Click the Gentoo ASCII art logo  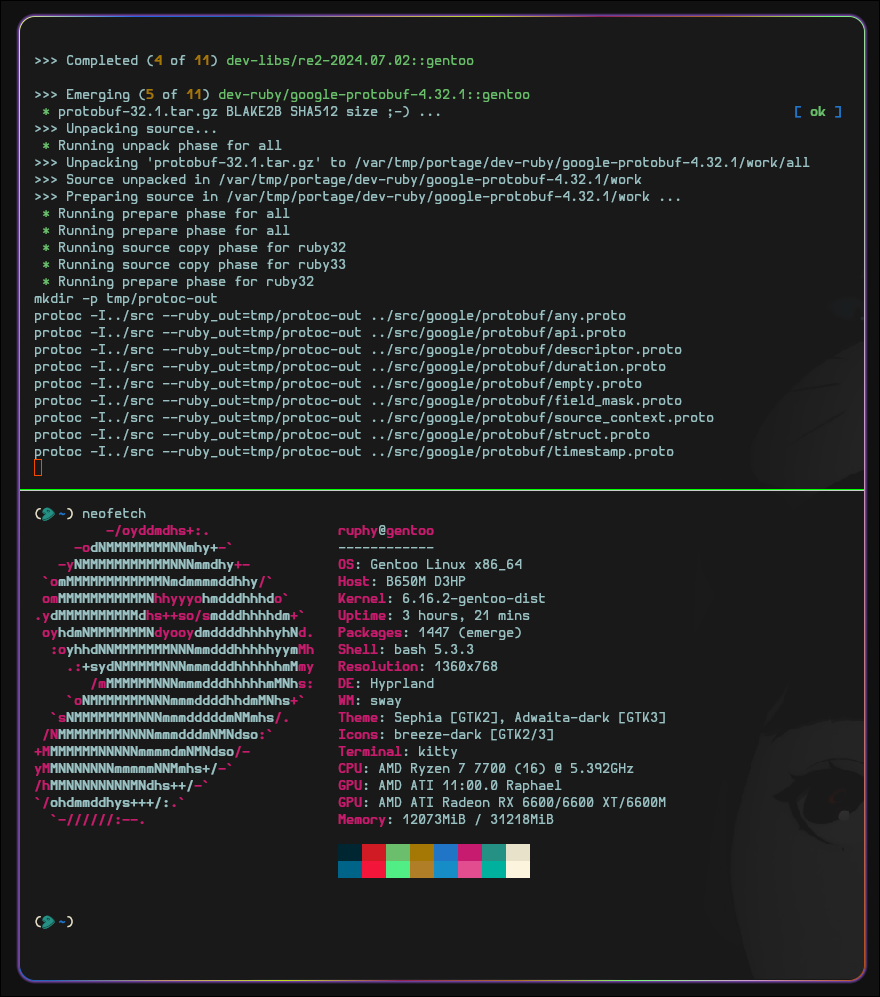coord(174,675)
